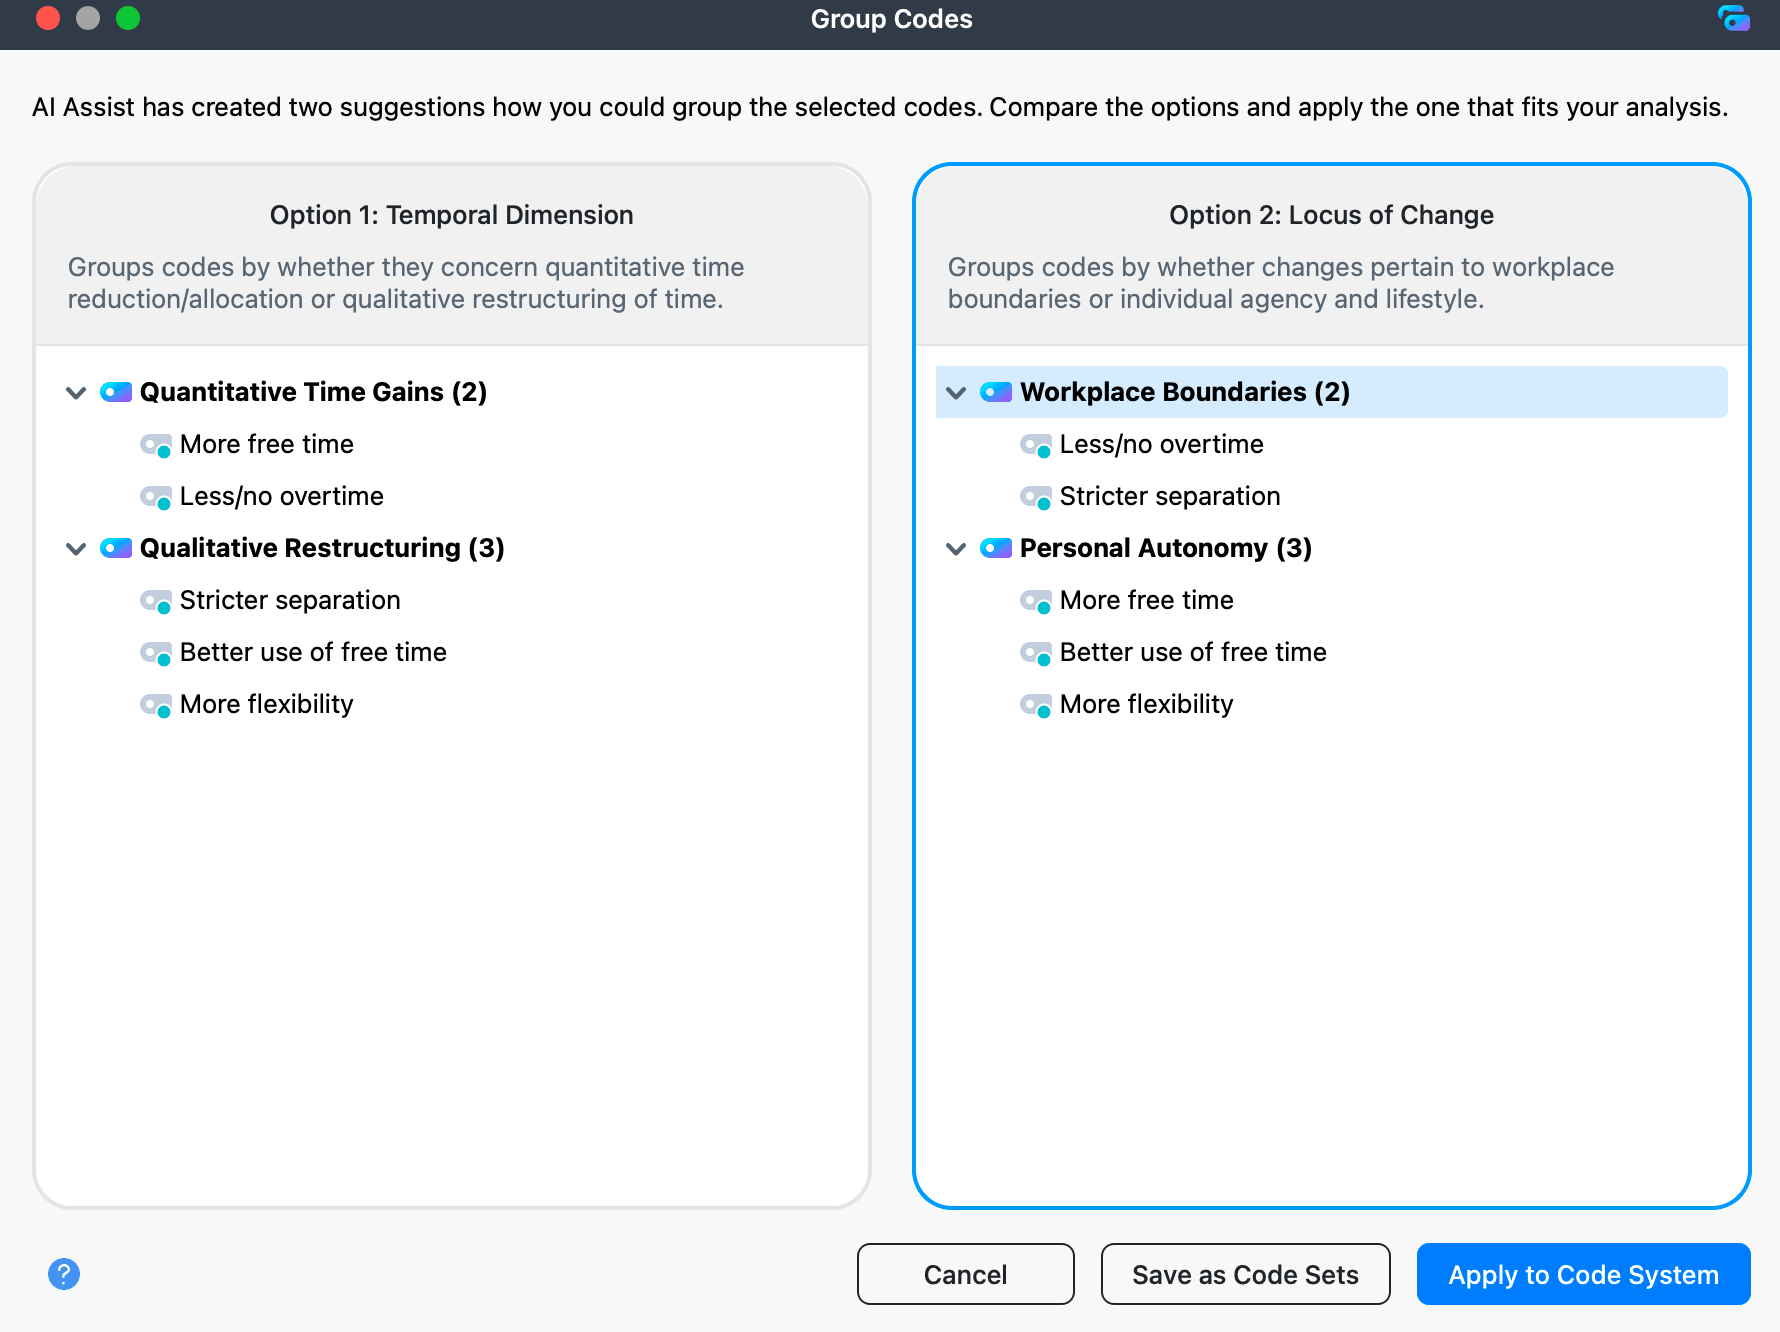Collapse the Qualitative Restructuring group
The image size is (1780, 1332).
pos(76,549)
